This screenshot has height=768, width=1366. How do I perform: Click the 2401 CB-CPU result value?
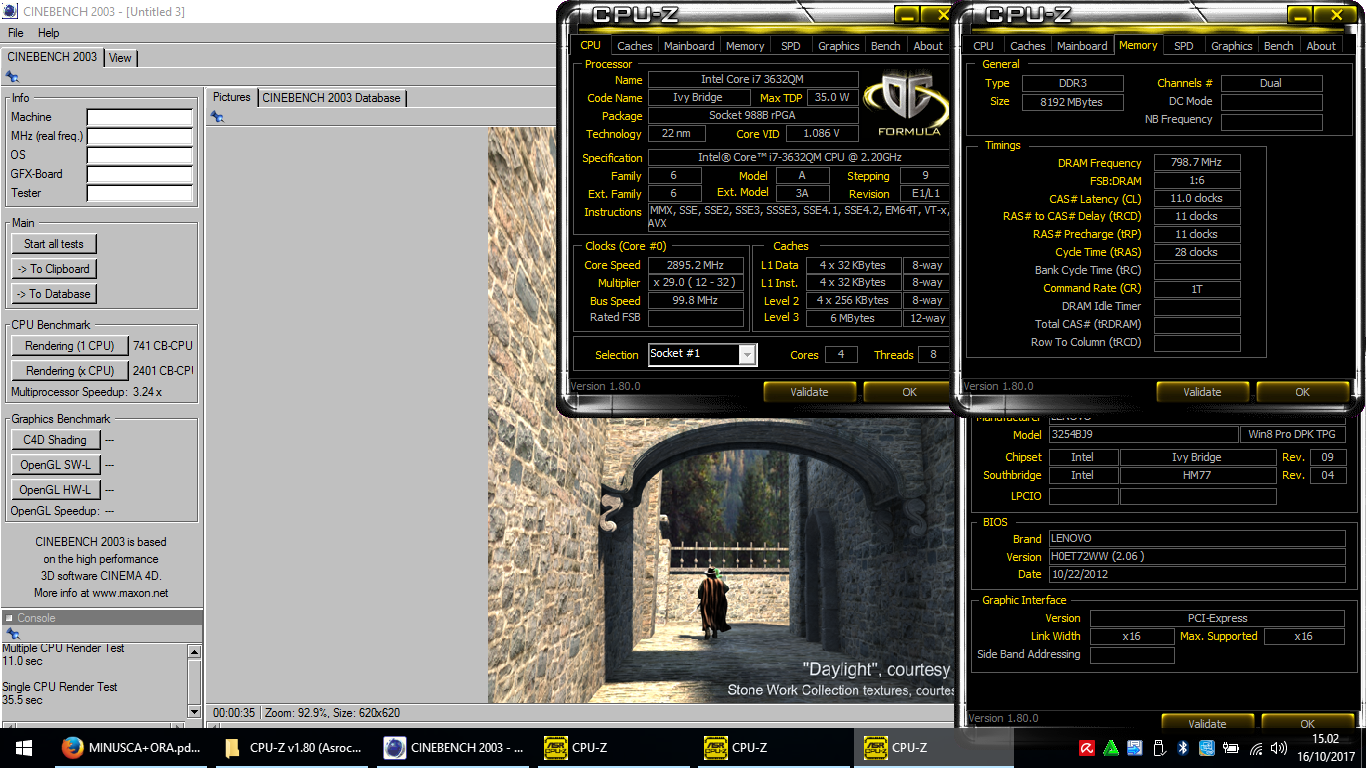[x=163, y=371]
